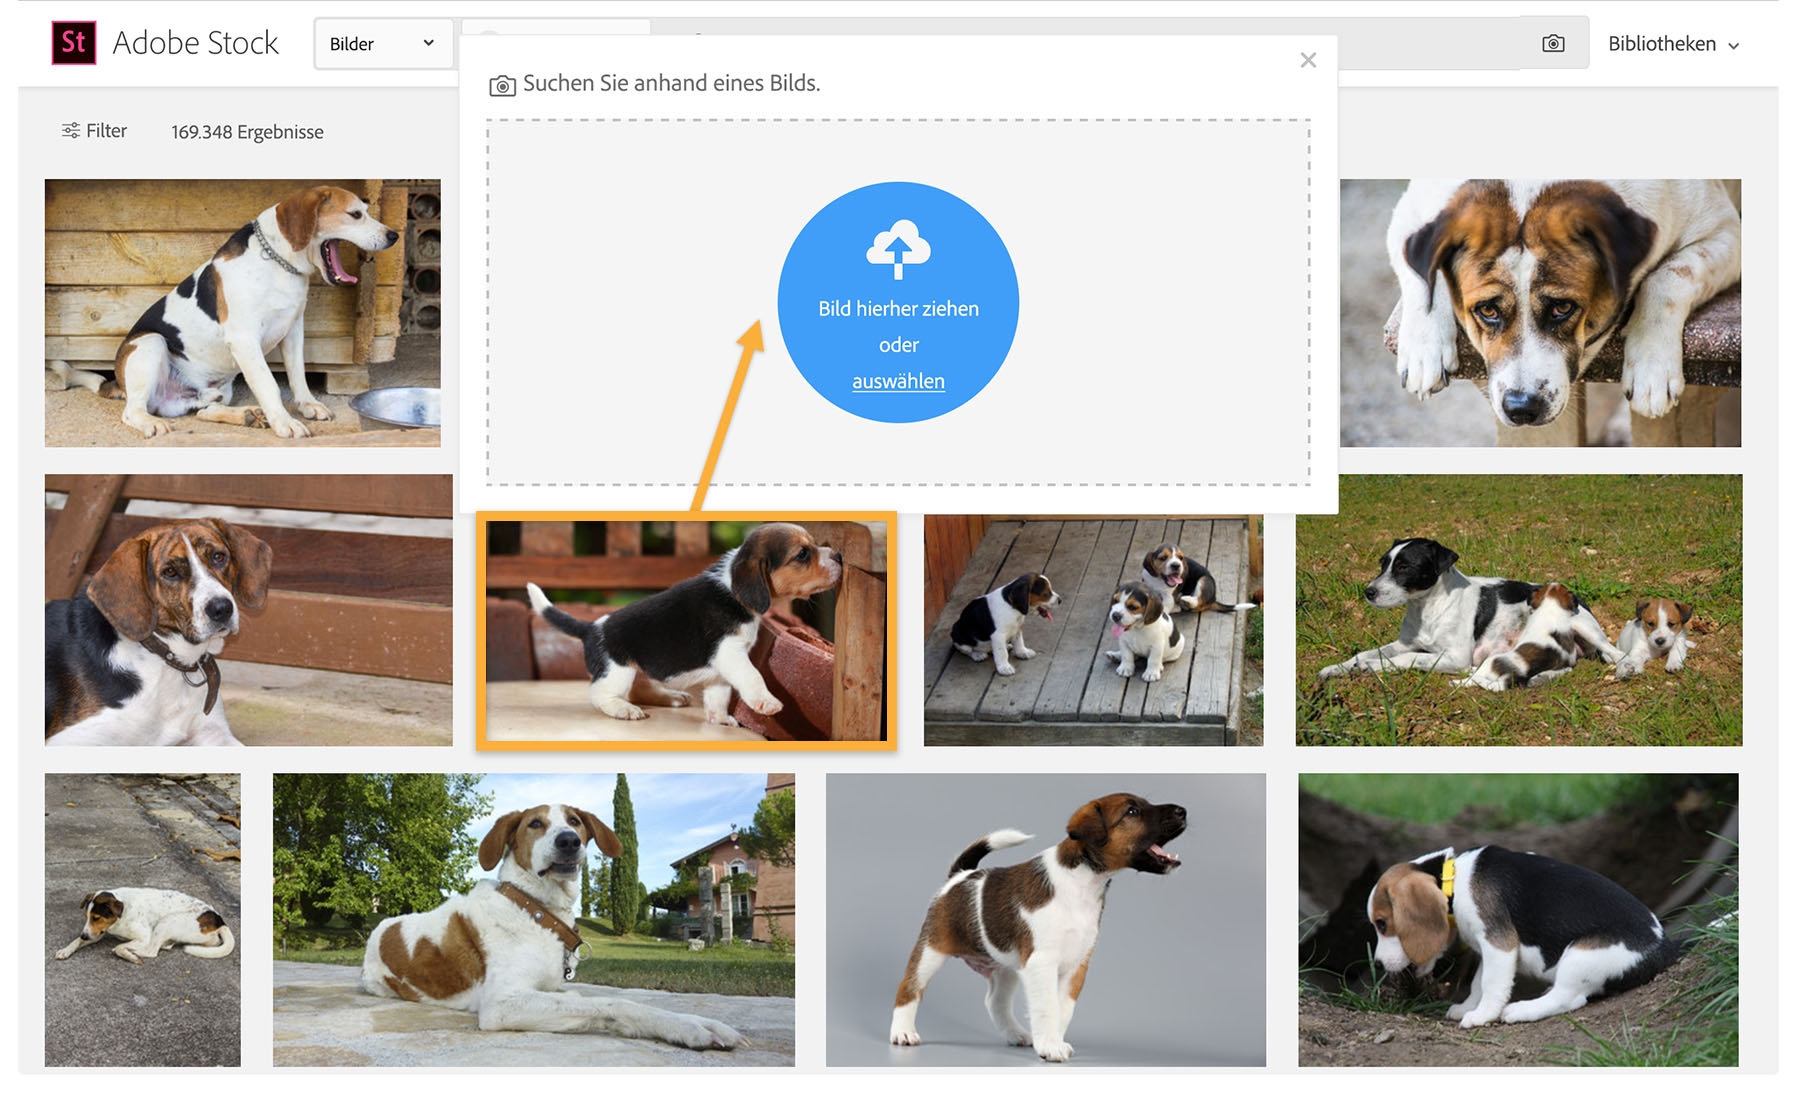Click the camera icon beside Suchen Sie anhand
Viewport: 1800px width, 1099px height.
point(502,86)
